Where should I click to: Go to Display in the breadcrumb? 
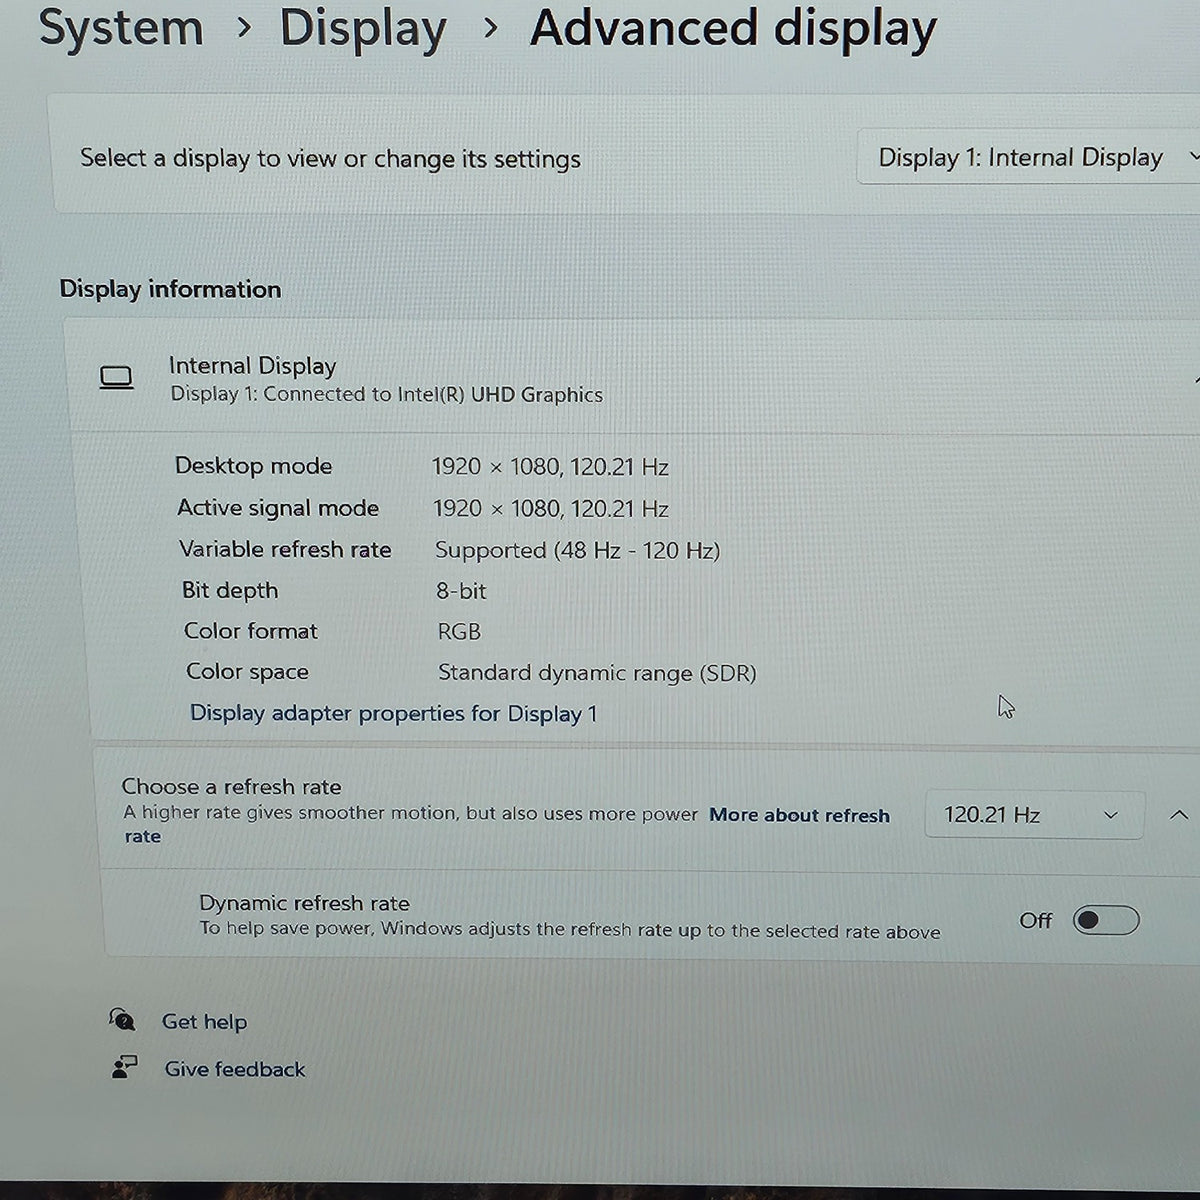pos(363,28)
